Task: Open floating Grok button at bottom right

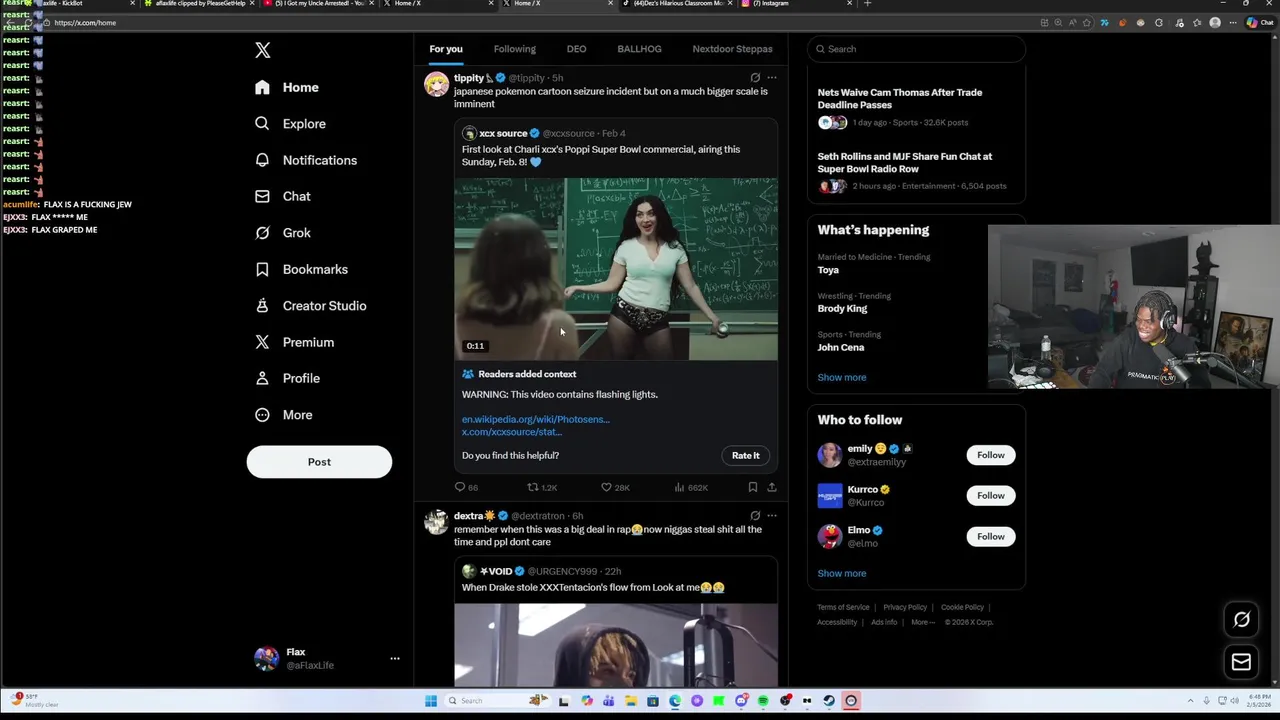Action: (x=1241, y=619)
